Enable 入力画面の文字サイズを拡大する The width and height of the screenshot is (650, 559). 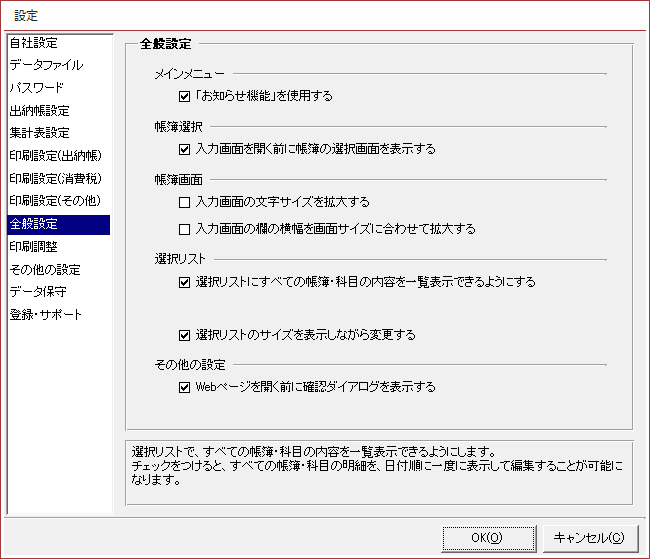click(x=184, y=203)
